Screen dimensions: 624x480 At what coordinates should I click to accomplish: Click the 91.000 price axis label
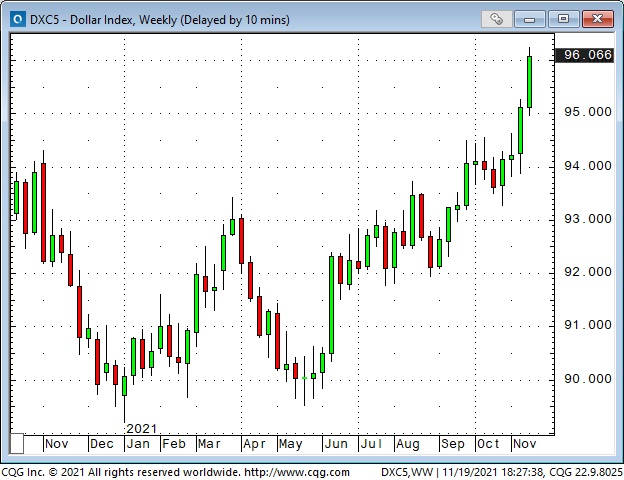tap(587, 325)
